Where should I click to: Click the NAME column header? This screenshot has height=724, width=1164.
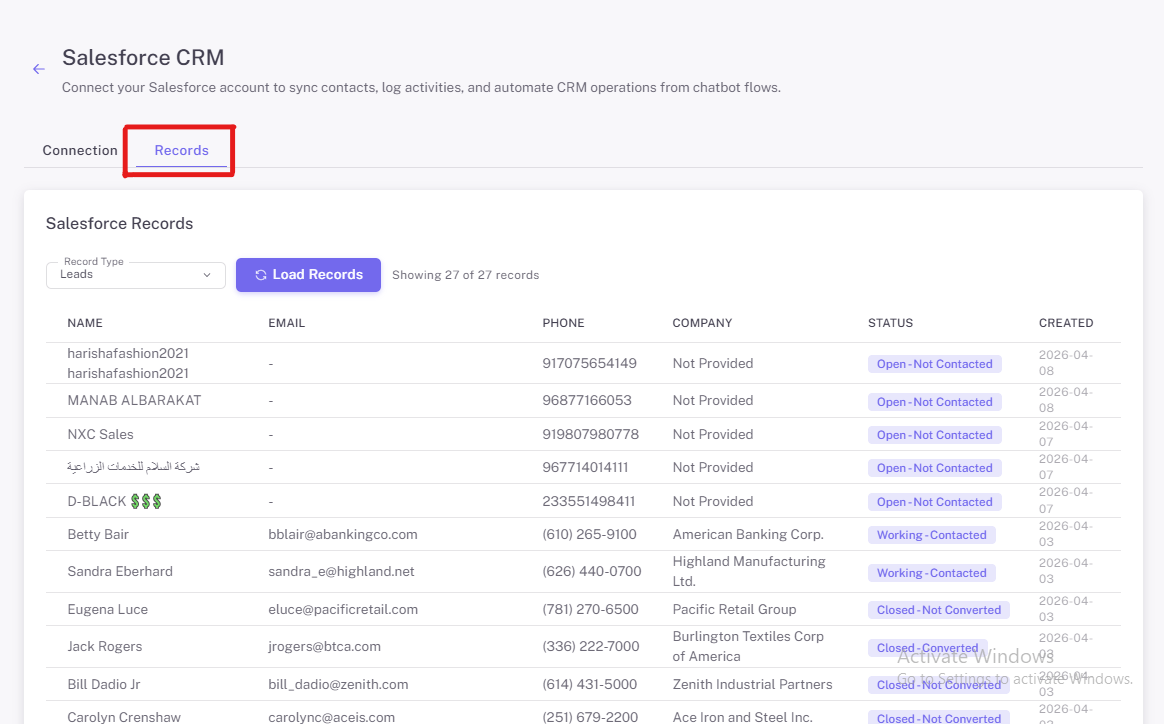point(85,323)
